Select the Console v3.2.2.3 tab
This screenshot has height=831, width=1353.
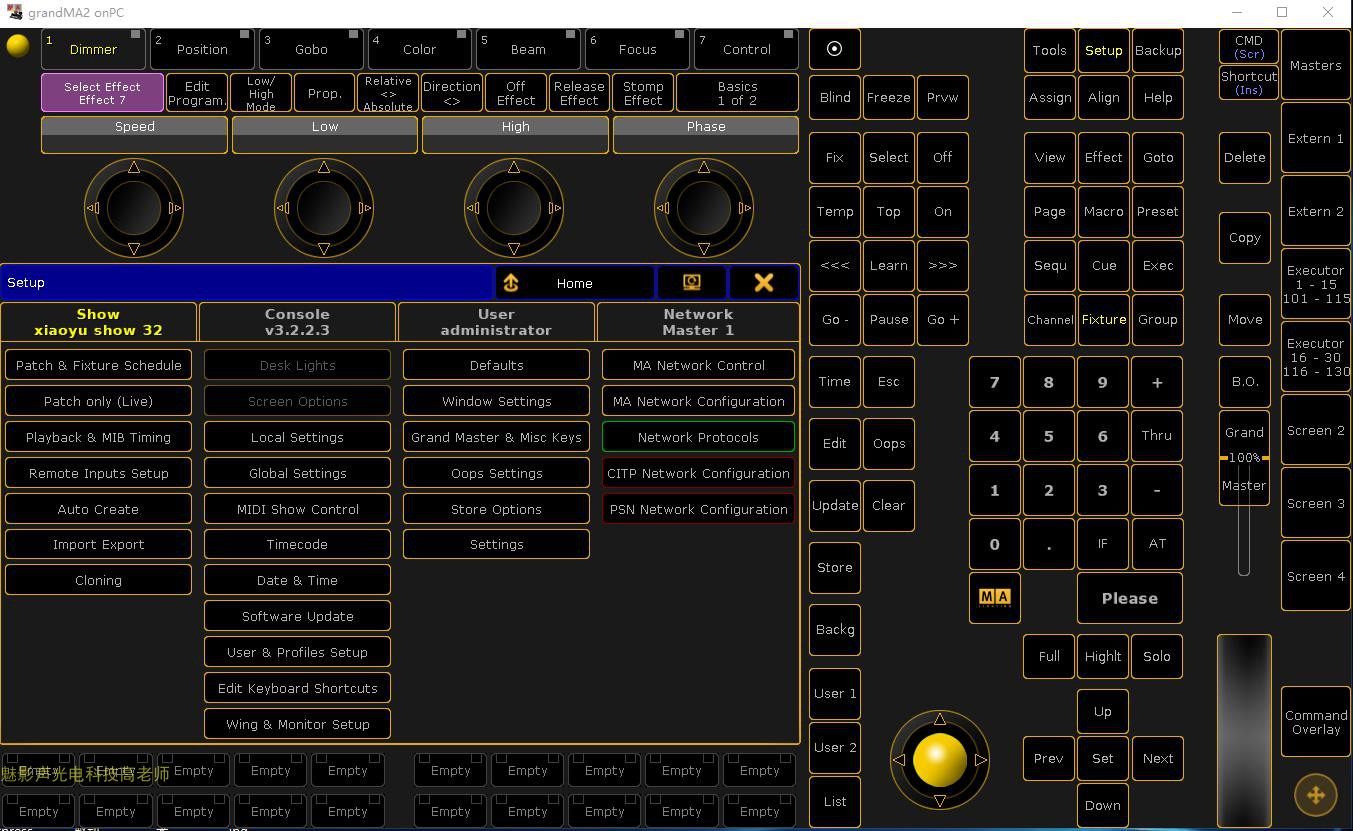tap(297, 322)
